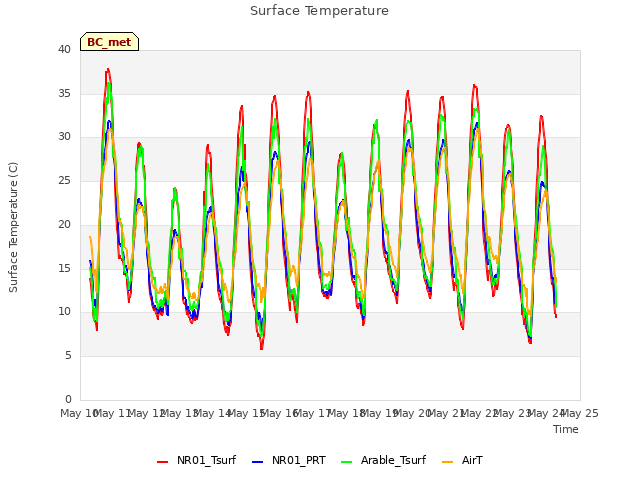This screenshot has width=640, height=480.
Task: Click the 10 y-axis tick label
Action: point(64,311)
